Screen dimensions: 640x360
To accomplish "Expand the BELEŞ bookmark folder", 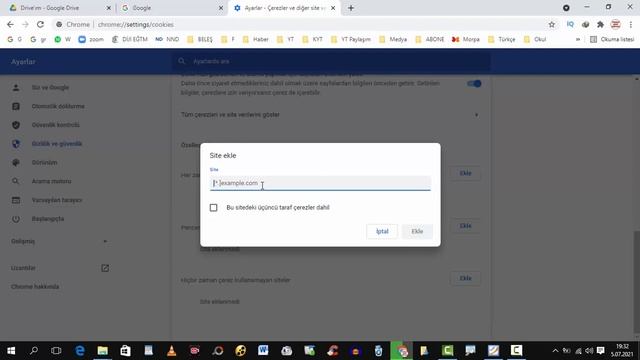I will tap(200, 39).
